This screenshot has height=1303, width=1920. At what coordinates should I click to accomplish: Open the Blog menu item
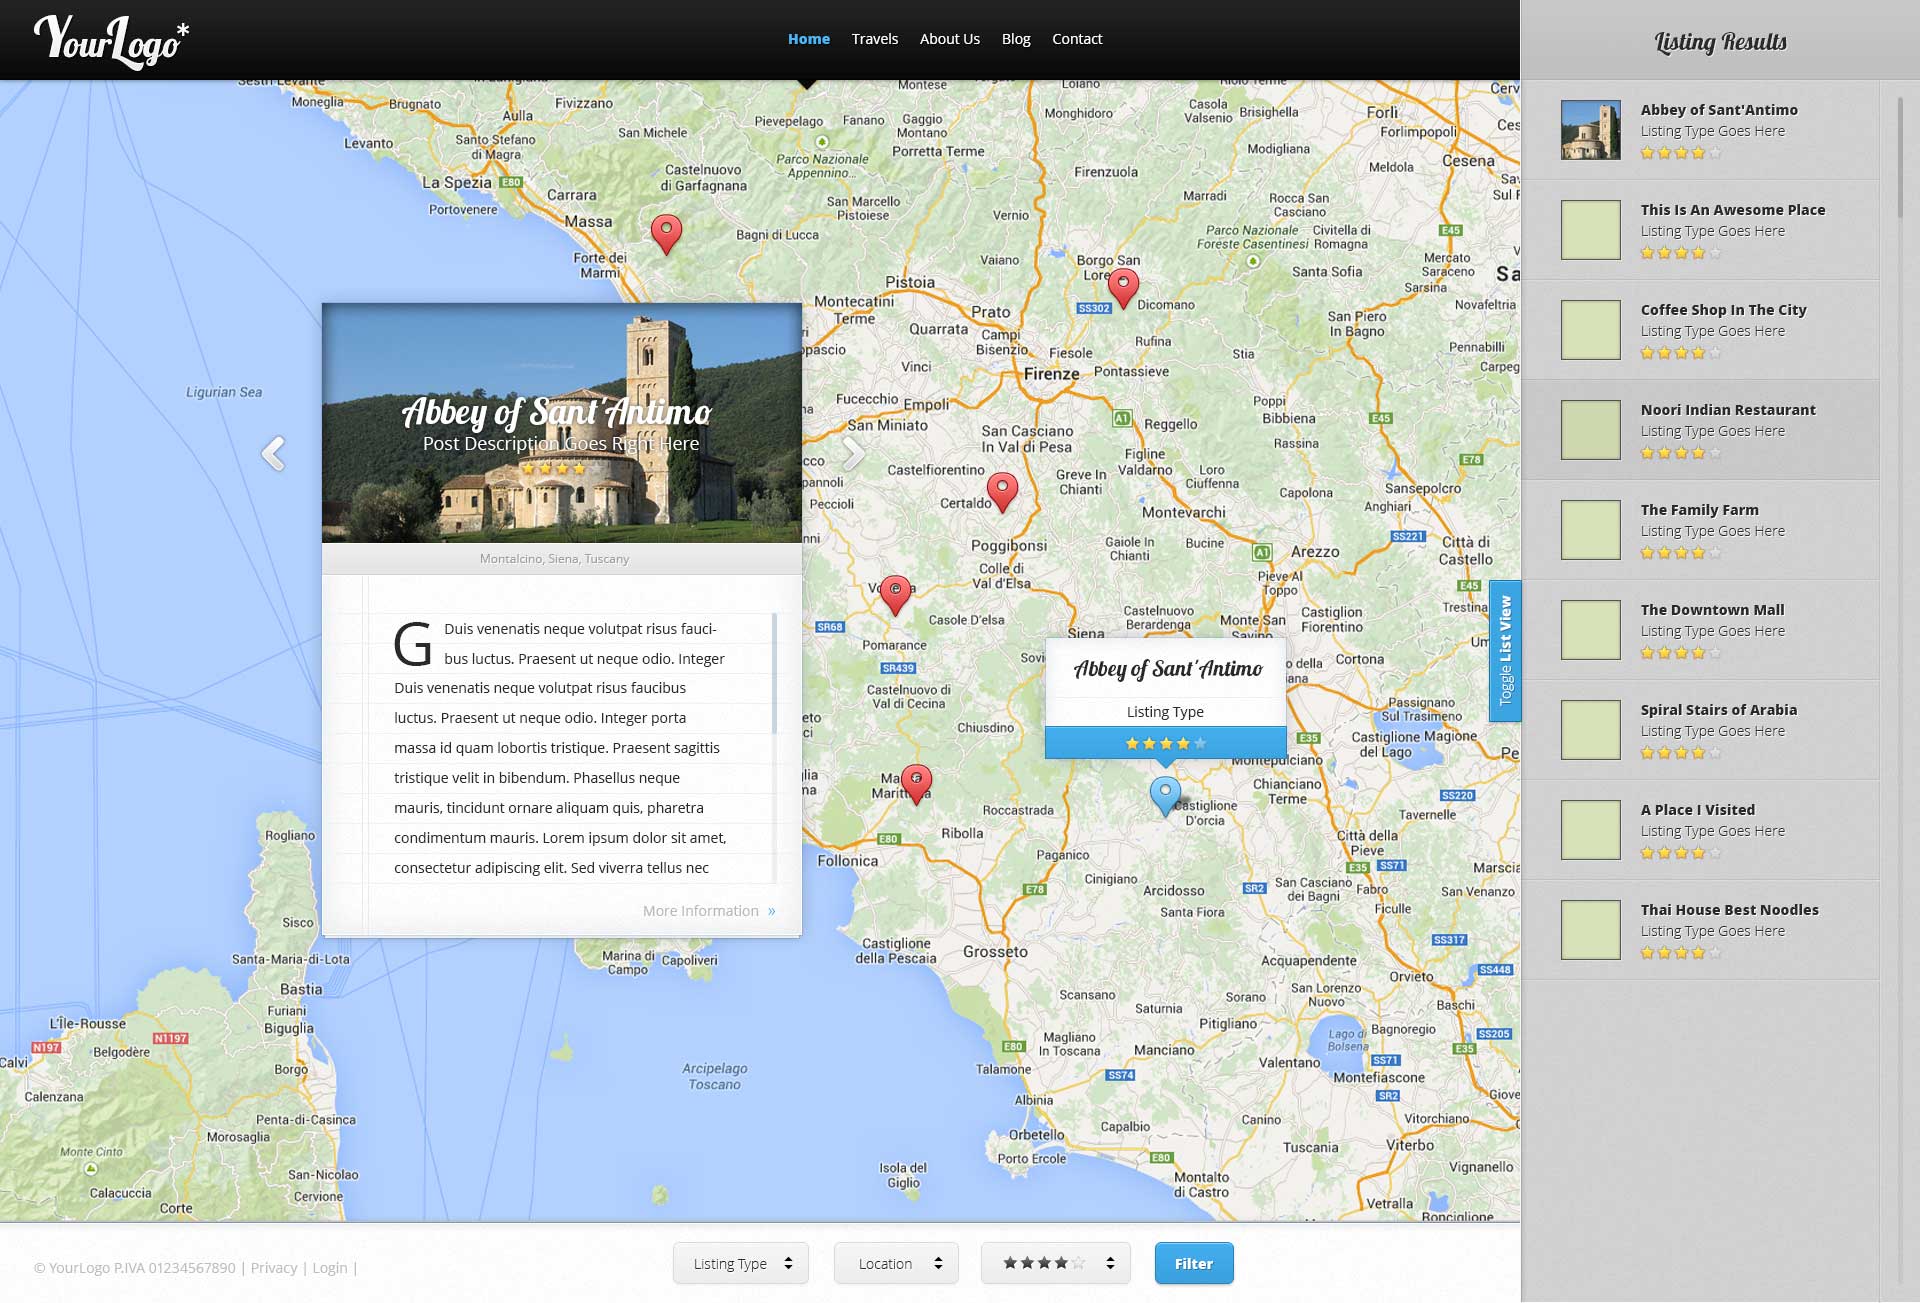1015,39
